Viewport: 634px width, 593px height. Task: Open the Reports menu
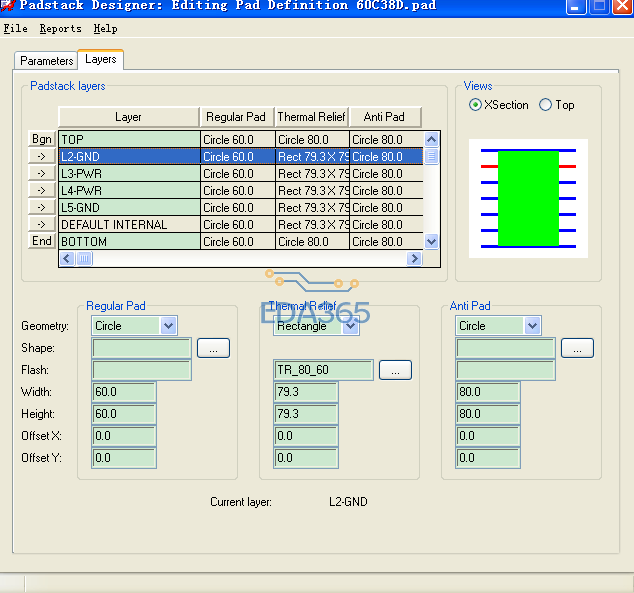[x=60, y=29]
